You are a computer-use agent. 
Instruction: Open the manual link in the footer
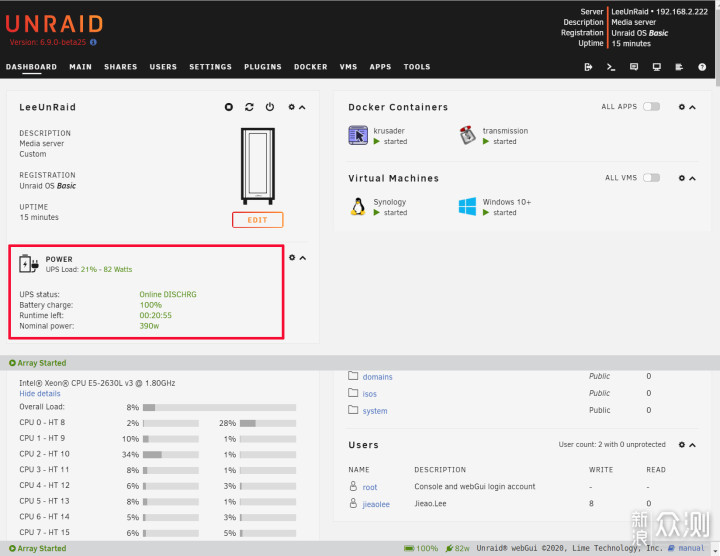pyautogui.click(x=691, y=548)
